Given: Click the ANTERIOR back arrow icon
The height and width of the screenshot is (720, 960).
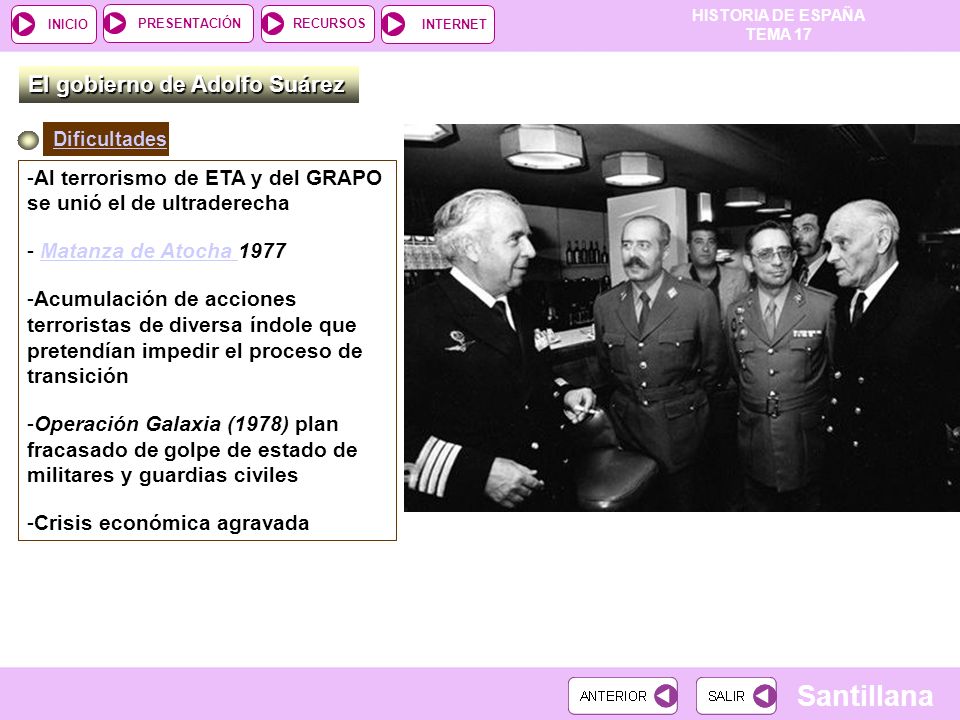Looking at the screenshot, I should click(x=665, y=696).
